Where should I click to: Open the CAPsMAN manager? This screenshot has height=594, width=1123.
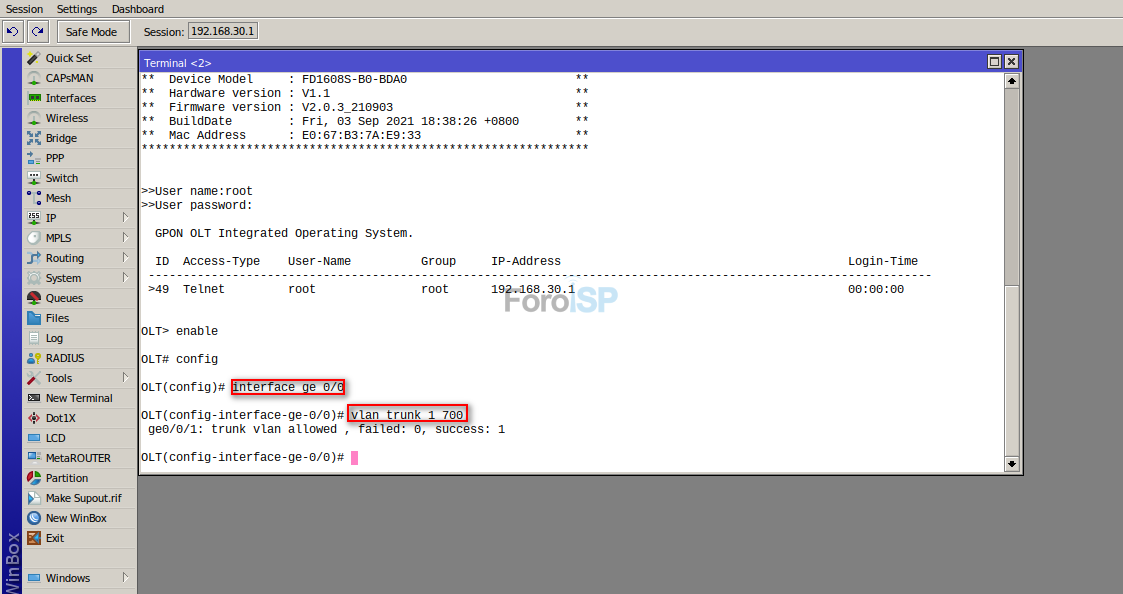70,78
